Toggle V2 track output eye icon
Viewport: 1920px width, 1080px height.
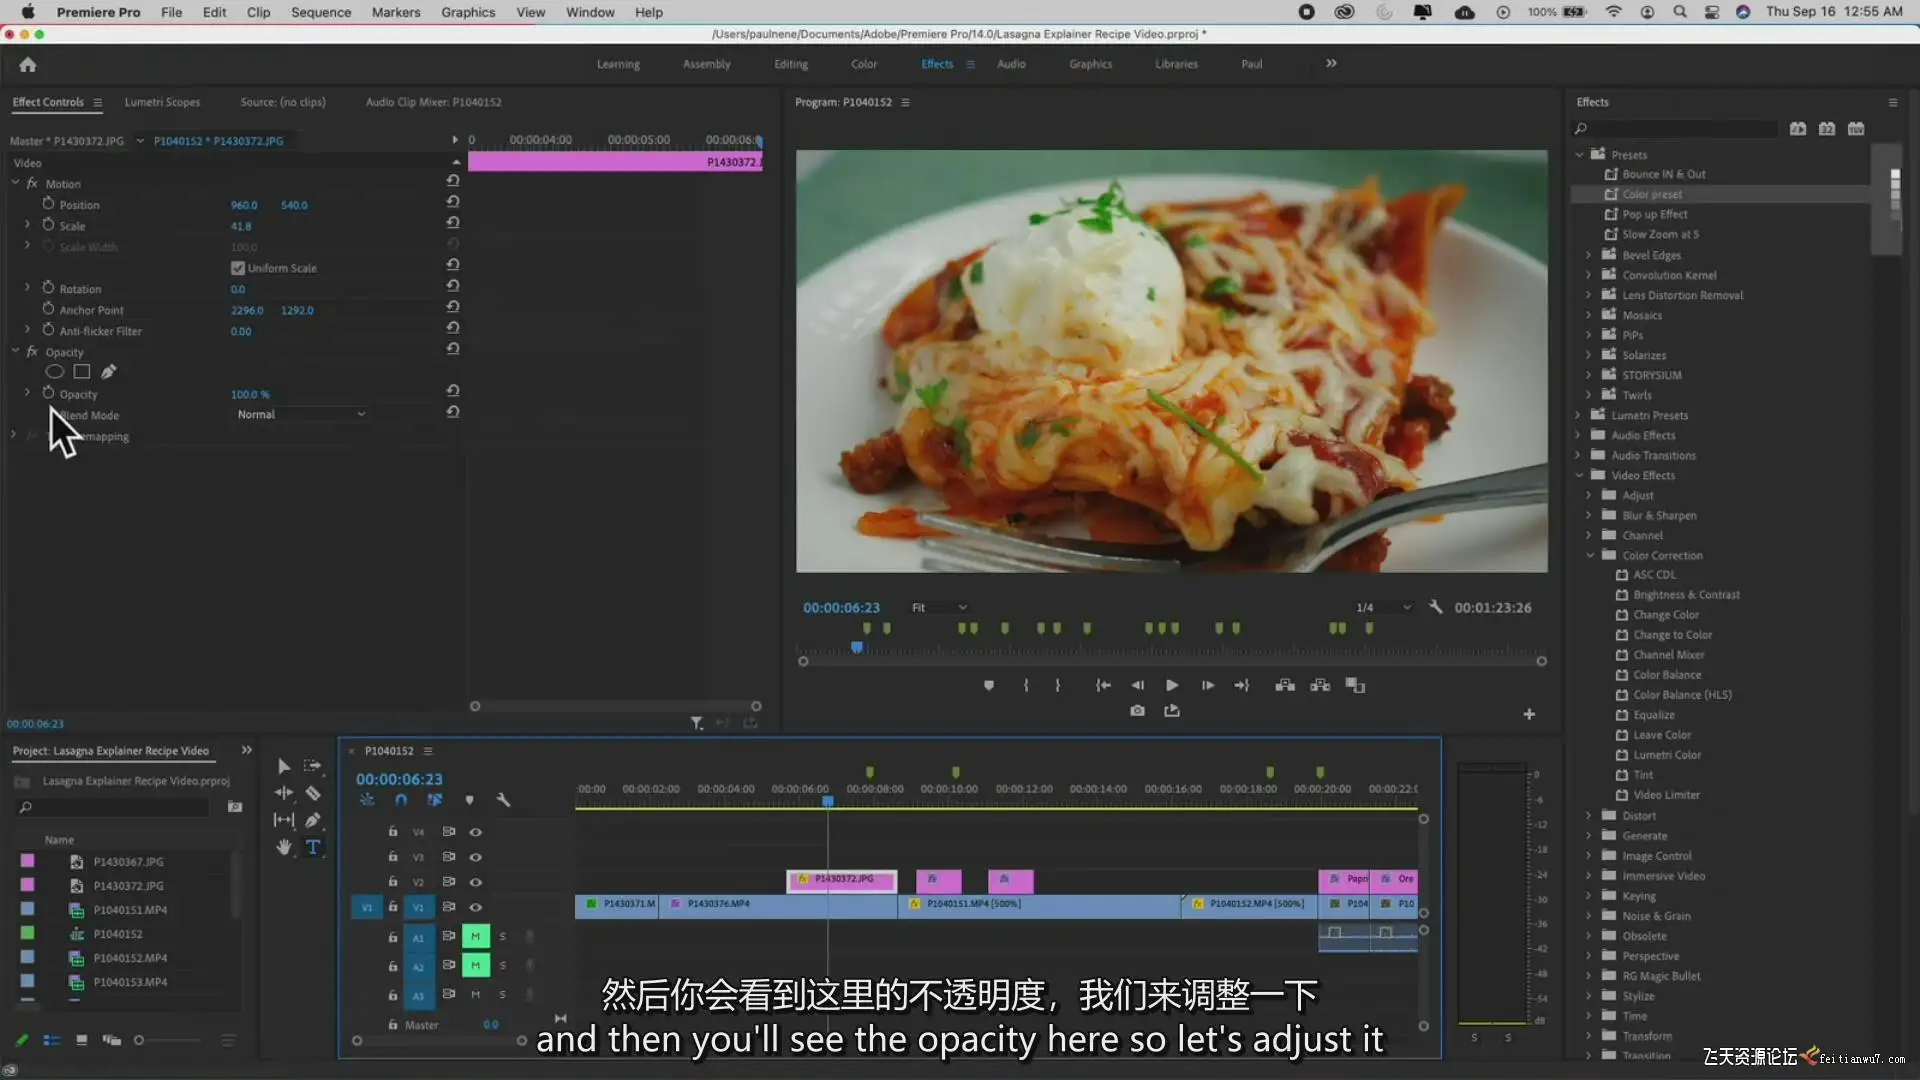coord(476,882)
